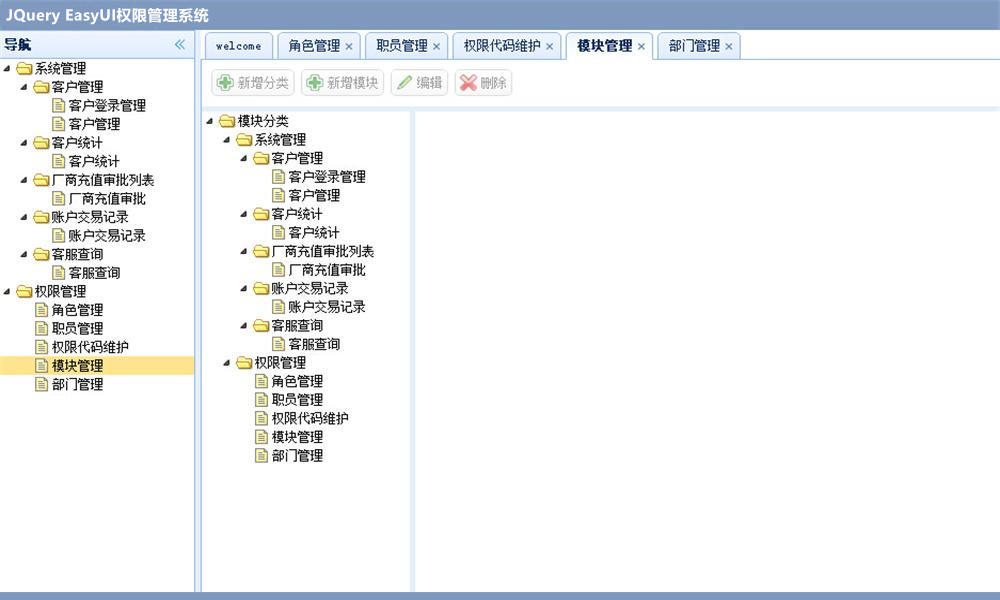Click the 删除 button
The height and width of the screenshot is (600, 1000).
coord(483,82)
